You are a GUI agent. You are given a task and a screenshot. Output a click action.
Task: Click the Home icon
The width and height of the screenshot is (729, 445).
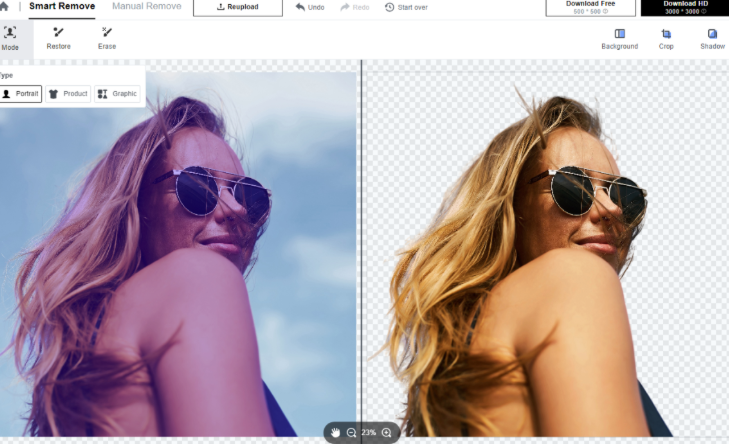4,7
